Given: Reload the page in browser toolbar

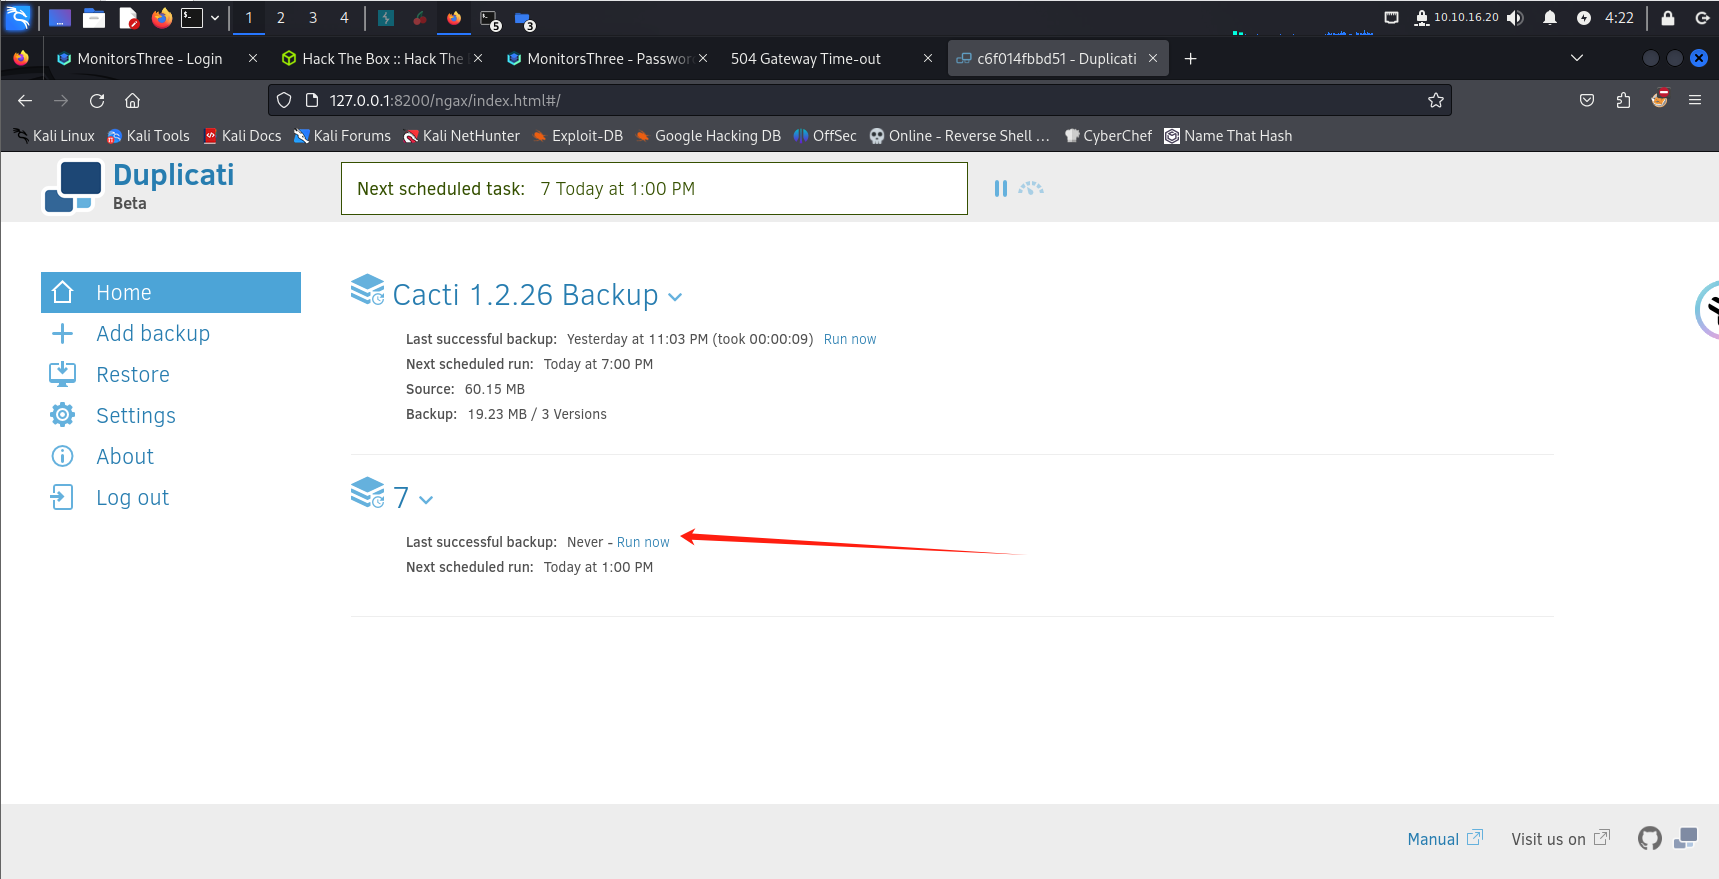Looking at the screenshot, I should point(97,100).
